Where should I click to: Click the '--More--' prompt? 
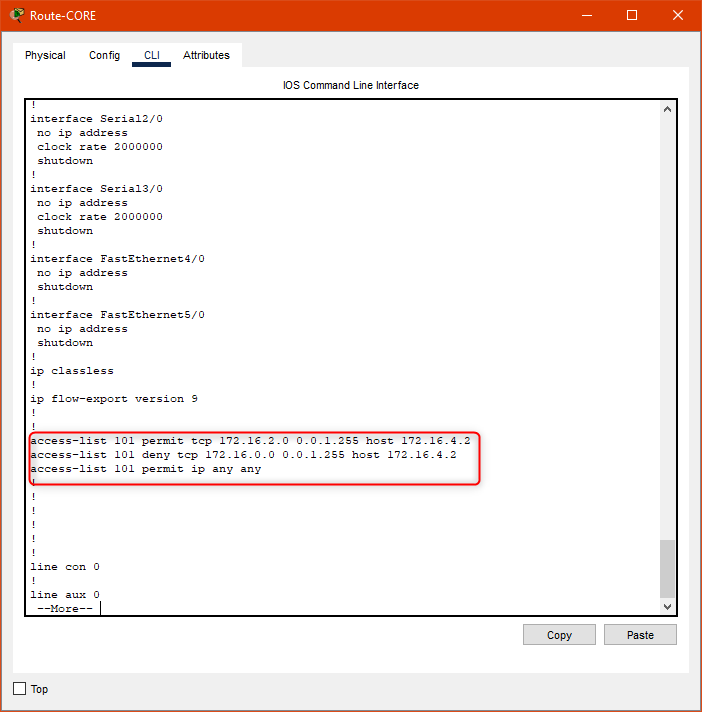tap(64, 608)
